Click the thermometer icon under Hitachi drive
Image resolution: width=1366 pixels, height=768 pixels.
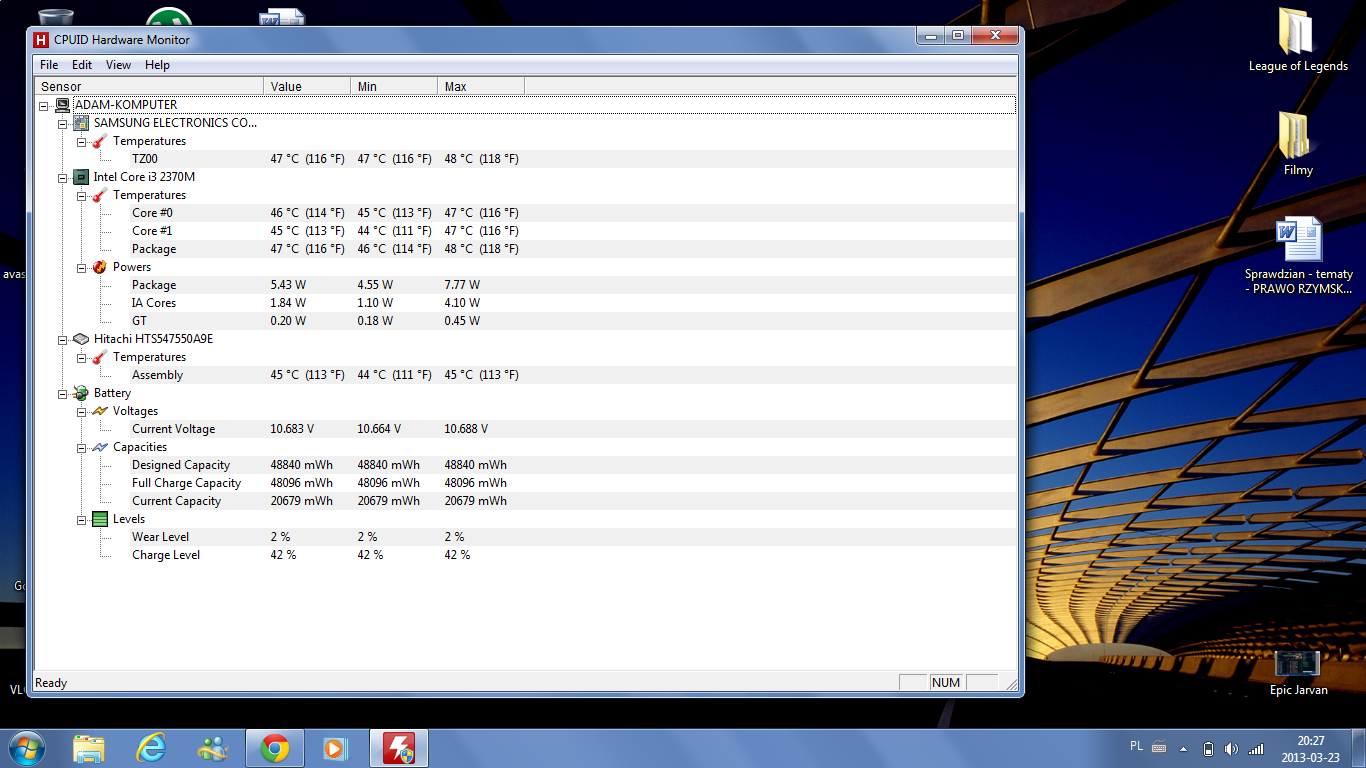pos(100,357)
